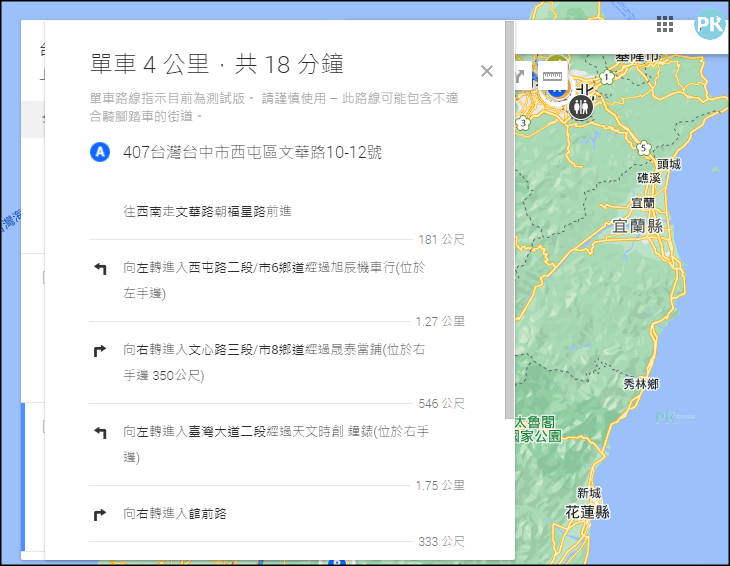Select the measure distance ruler tool
Viewport: 730px width, 566px height.
click(x=552, y=76)
